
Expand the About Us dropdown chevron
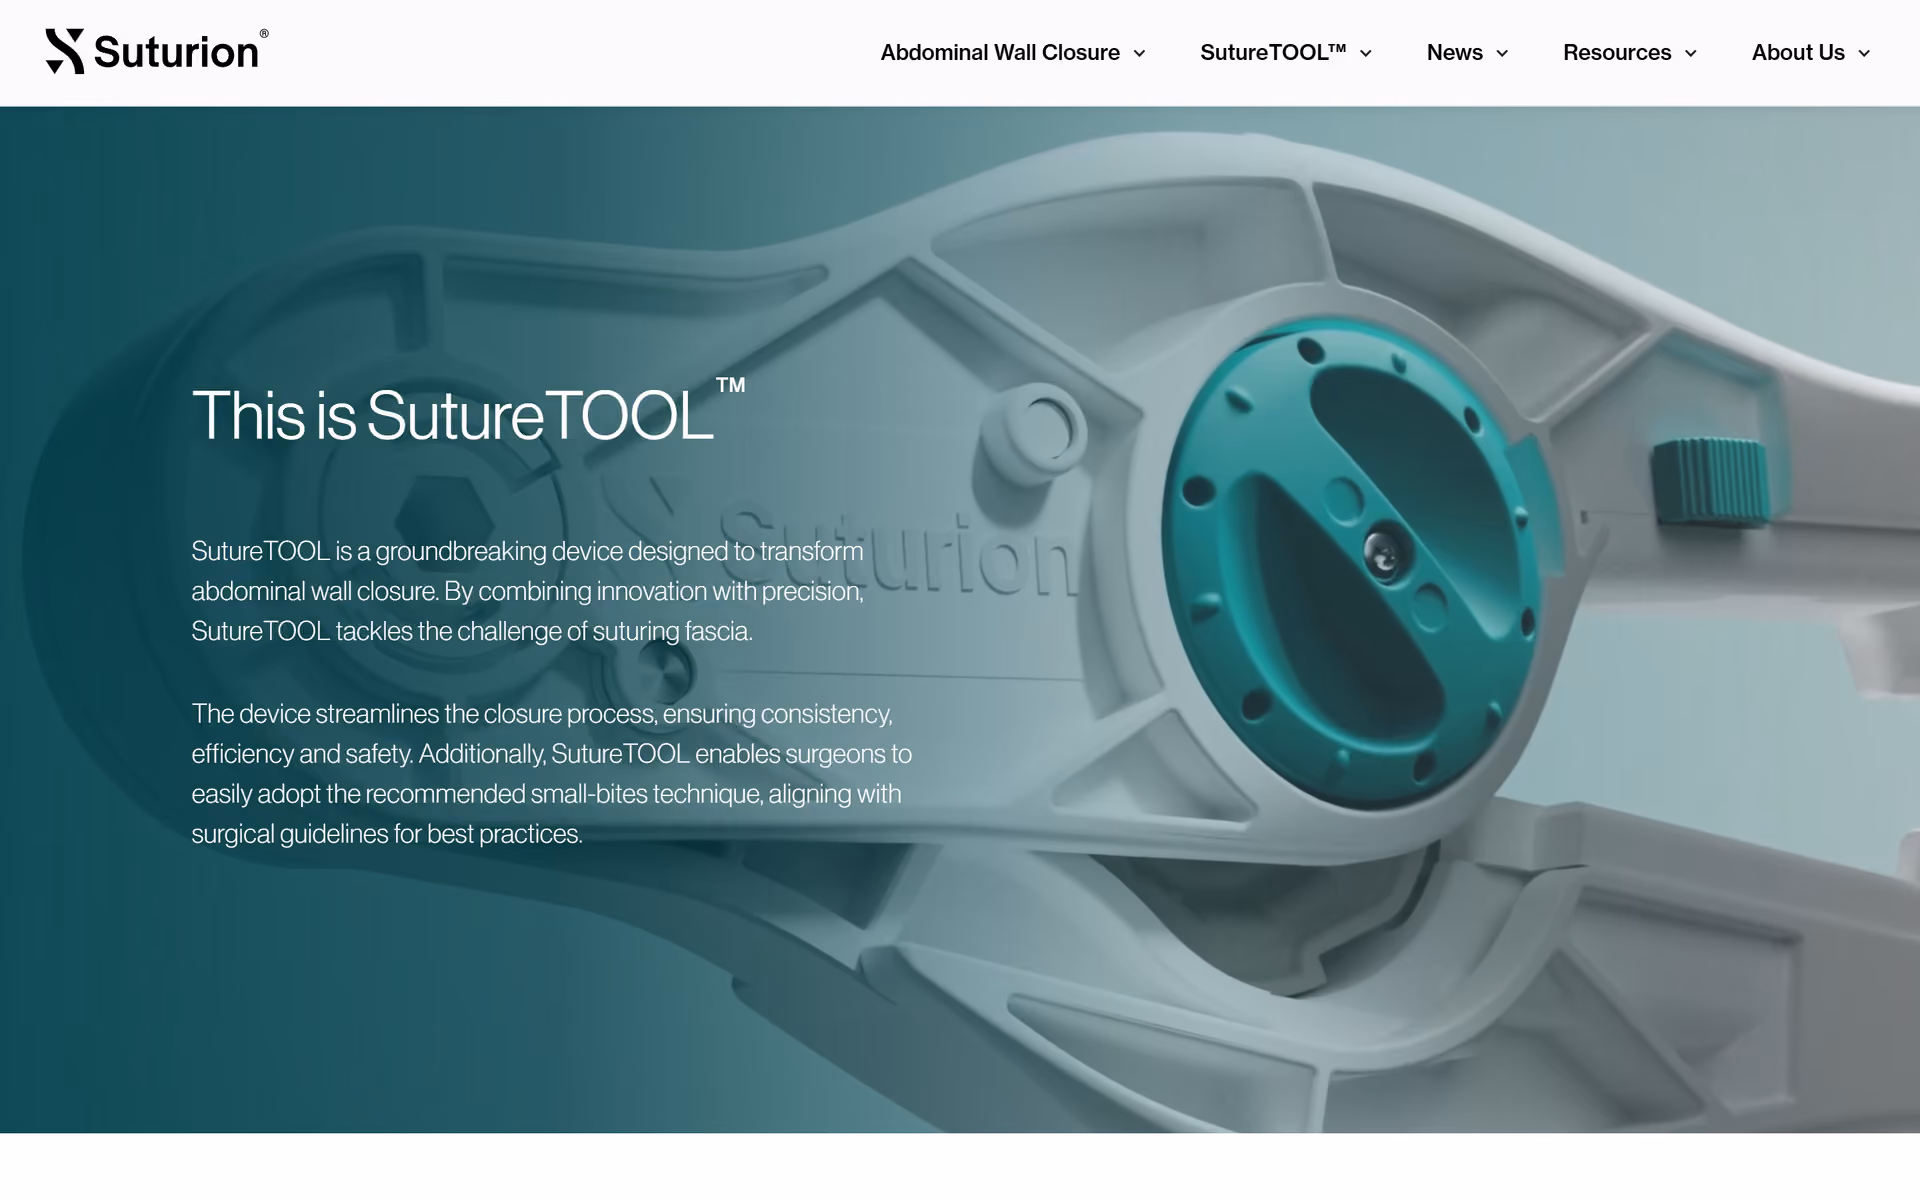pyautogui.click(x=1864, y=54)
